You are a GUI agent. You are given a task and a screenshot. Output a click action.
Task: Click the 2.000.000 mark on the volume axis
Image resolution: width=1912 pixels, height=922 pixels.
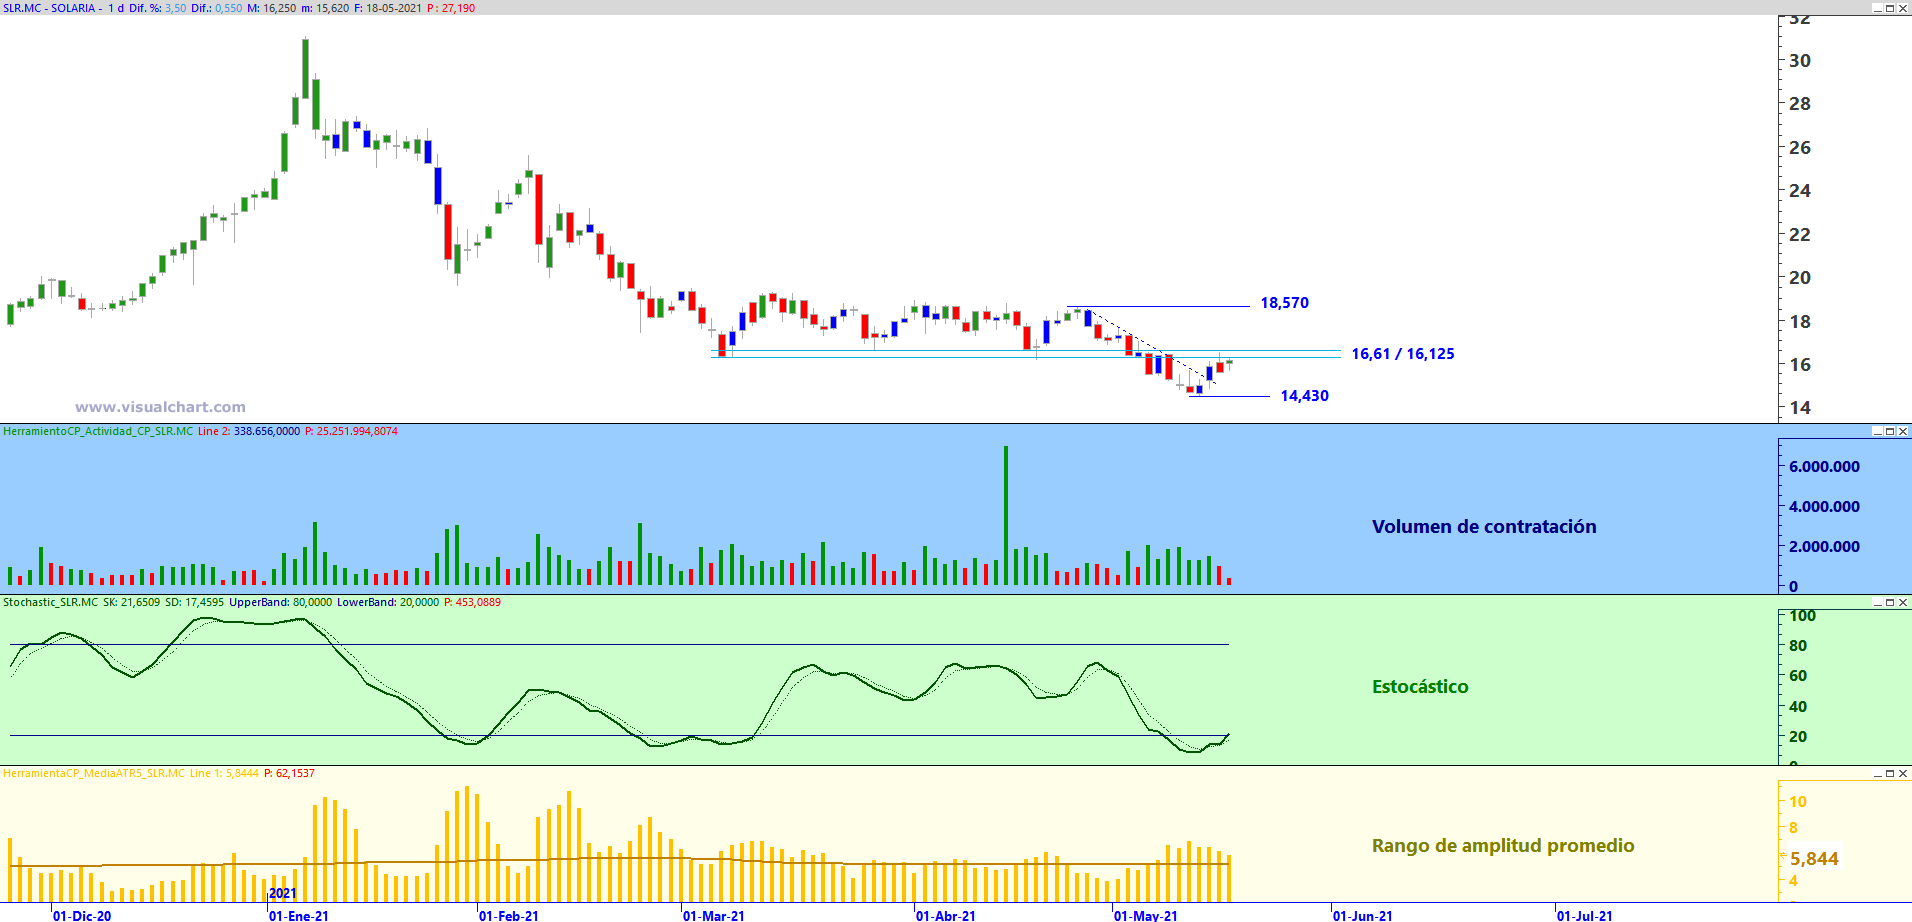(1825, 546)
